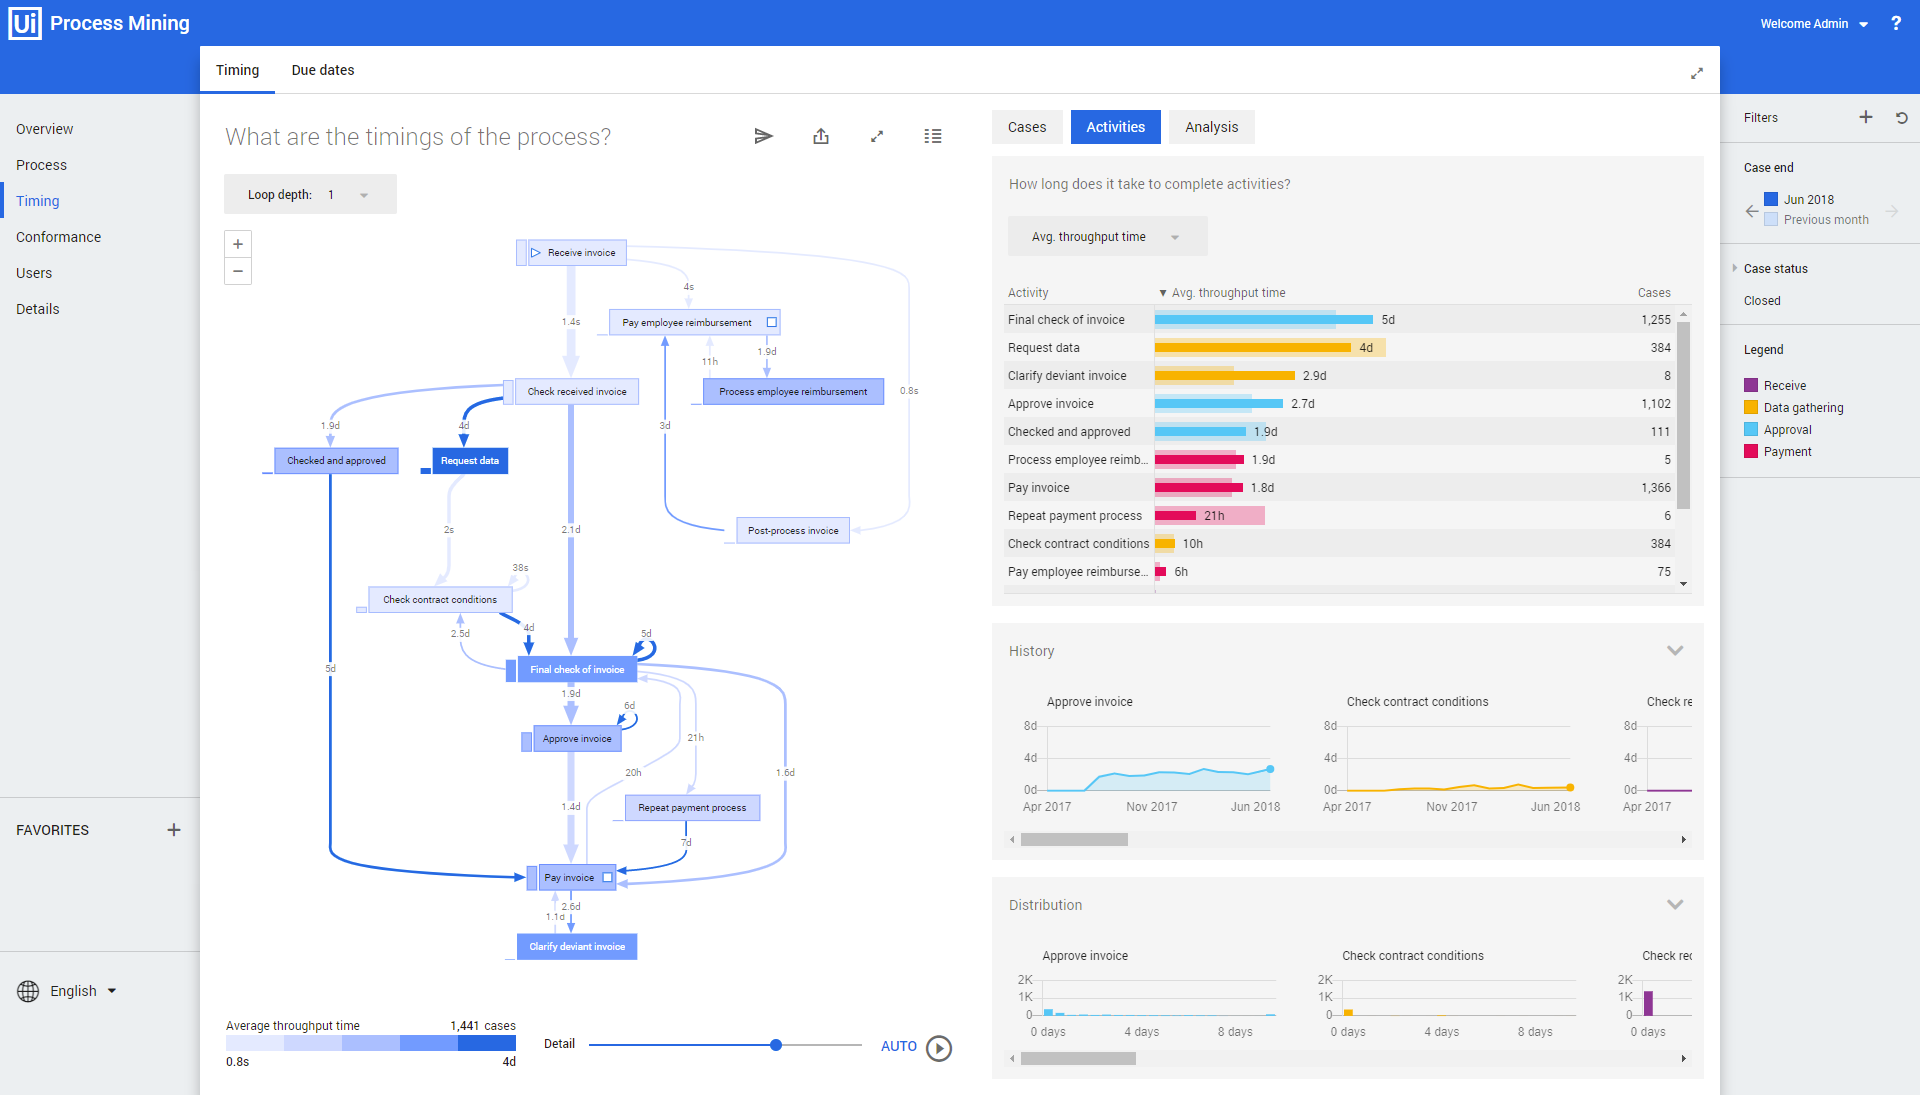
Task: Click the Detail slider handle
Action: click(x=776, y=1045)
